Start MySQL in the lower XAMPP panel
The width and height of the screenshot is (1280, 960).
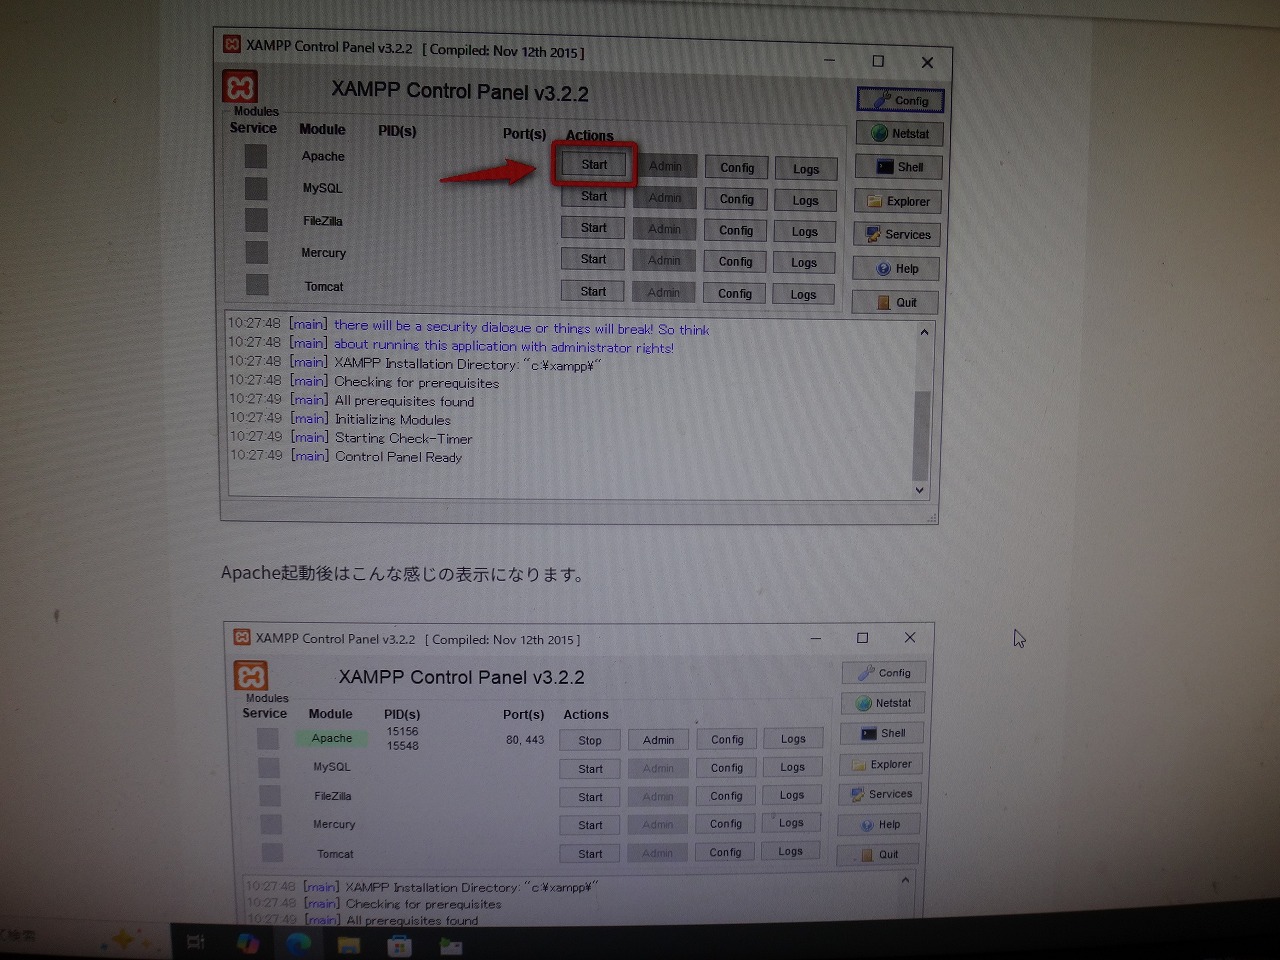click(590, 769)
